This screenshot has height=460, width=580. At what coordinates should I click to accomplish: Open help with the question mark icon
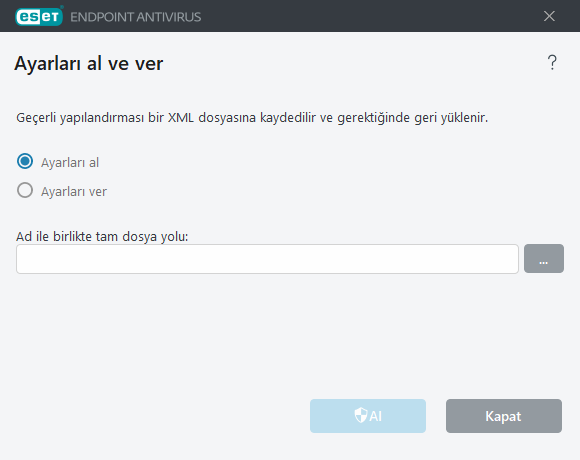point(552,62)
